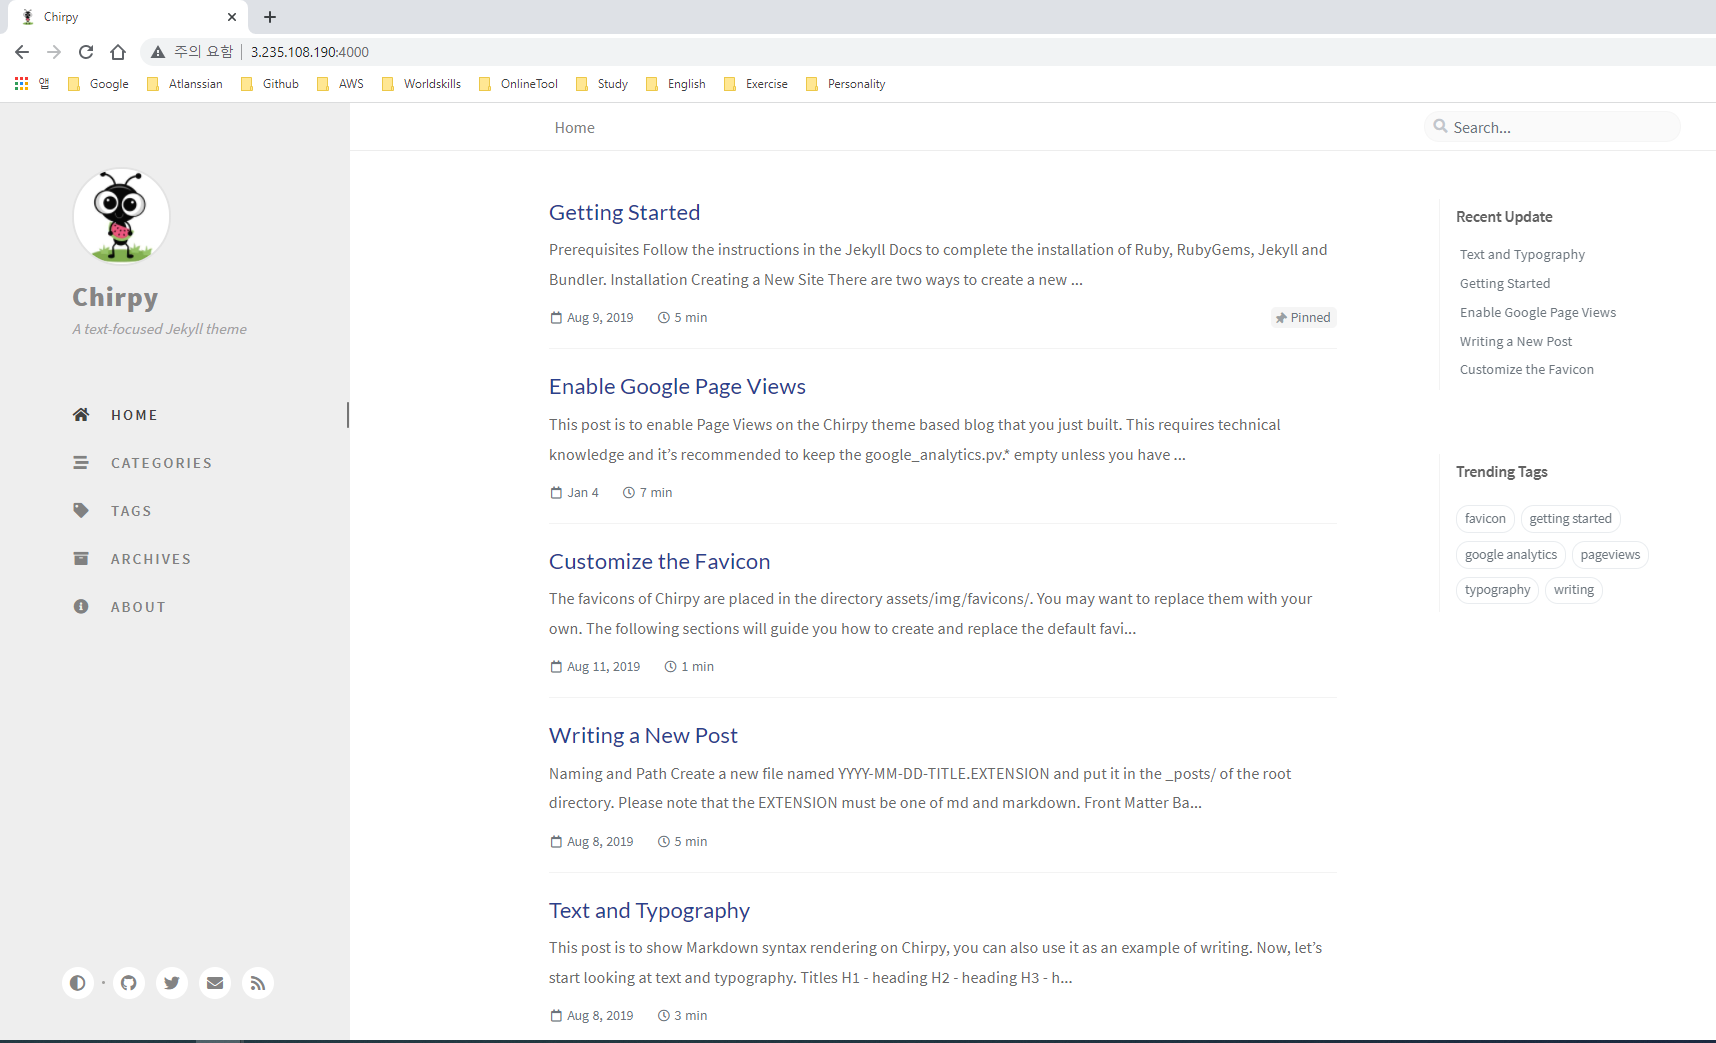Image resolution: width=1716 pixels, height=1043 pixels.
Task: Toggle dark mode with the half-circle icon
Action: (x=77, y=983)
